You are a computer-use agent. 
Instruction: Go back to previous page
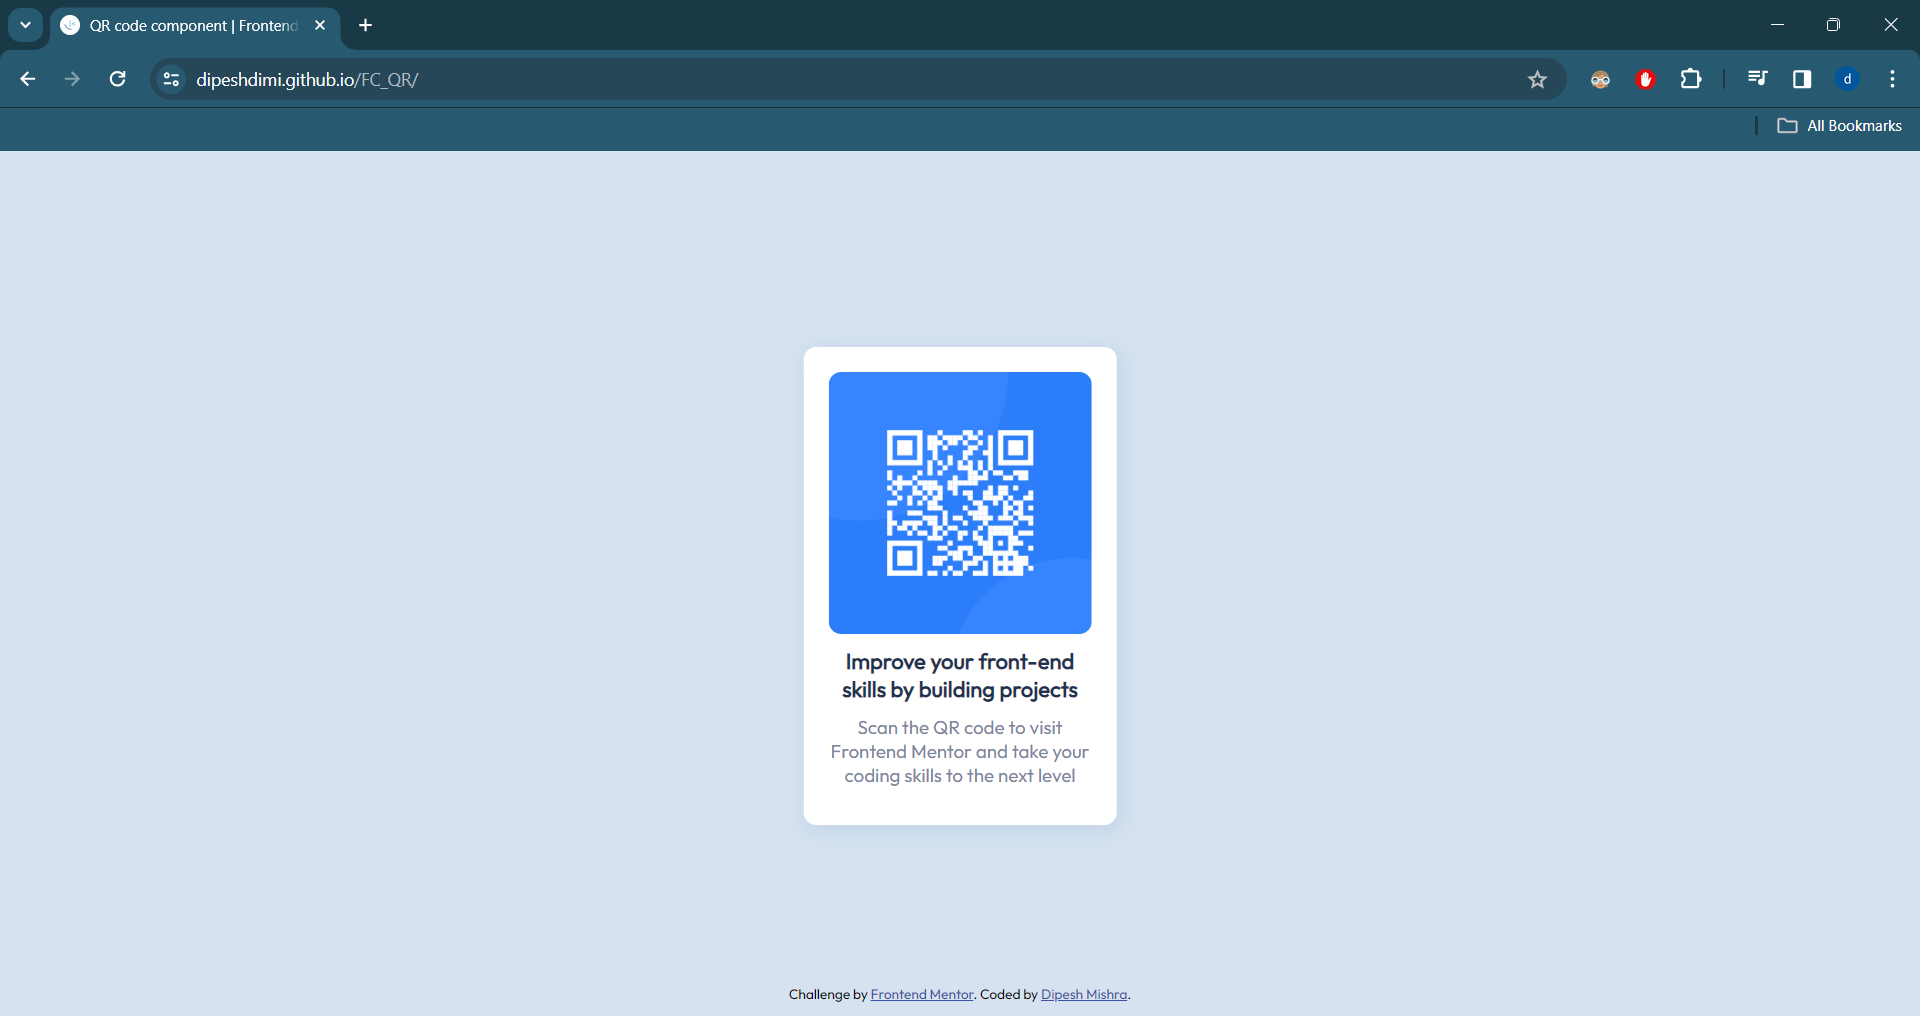[x=28, y=79]
